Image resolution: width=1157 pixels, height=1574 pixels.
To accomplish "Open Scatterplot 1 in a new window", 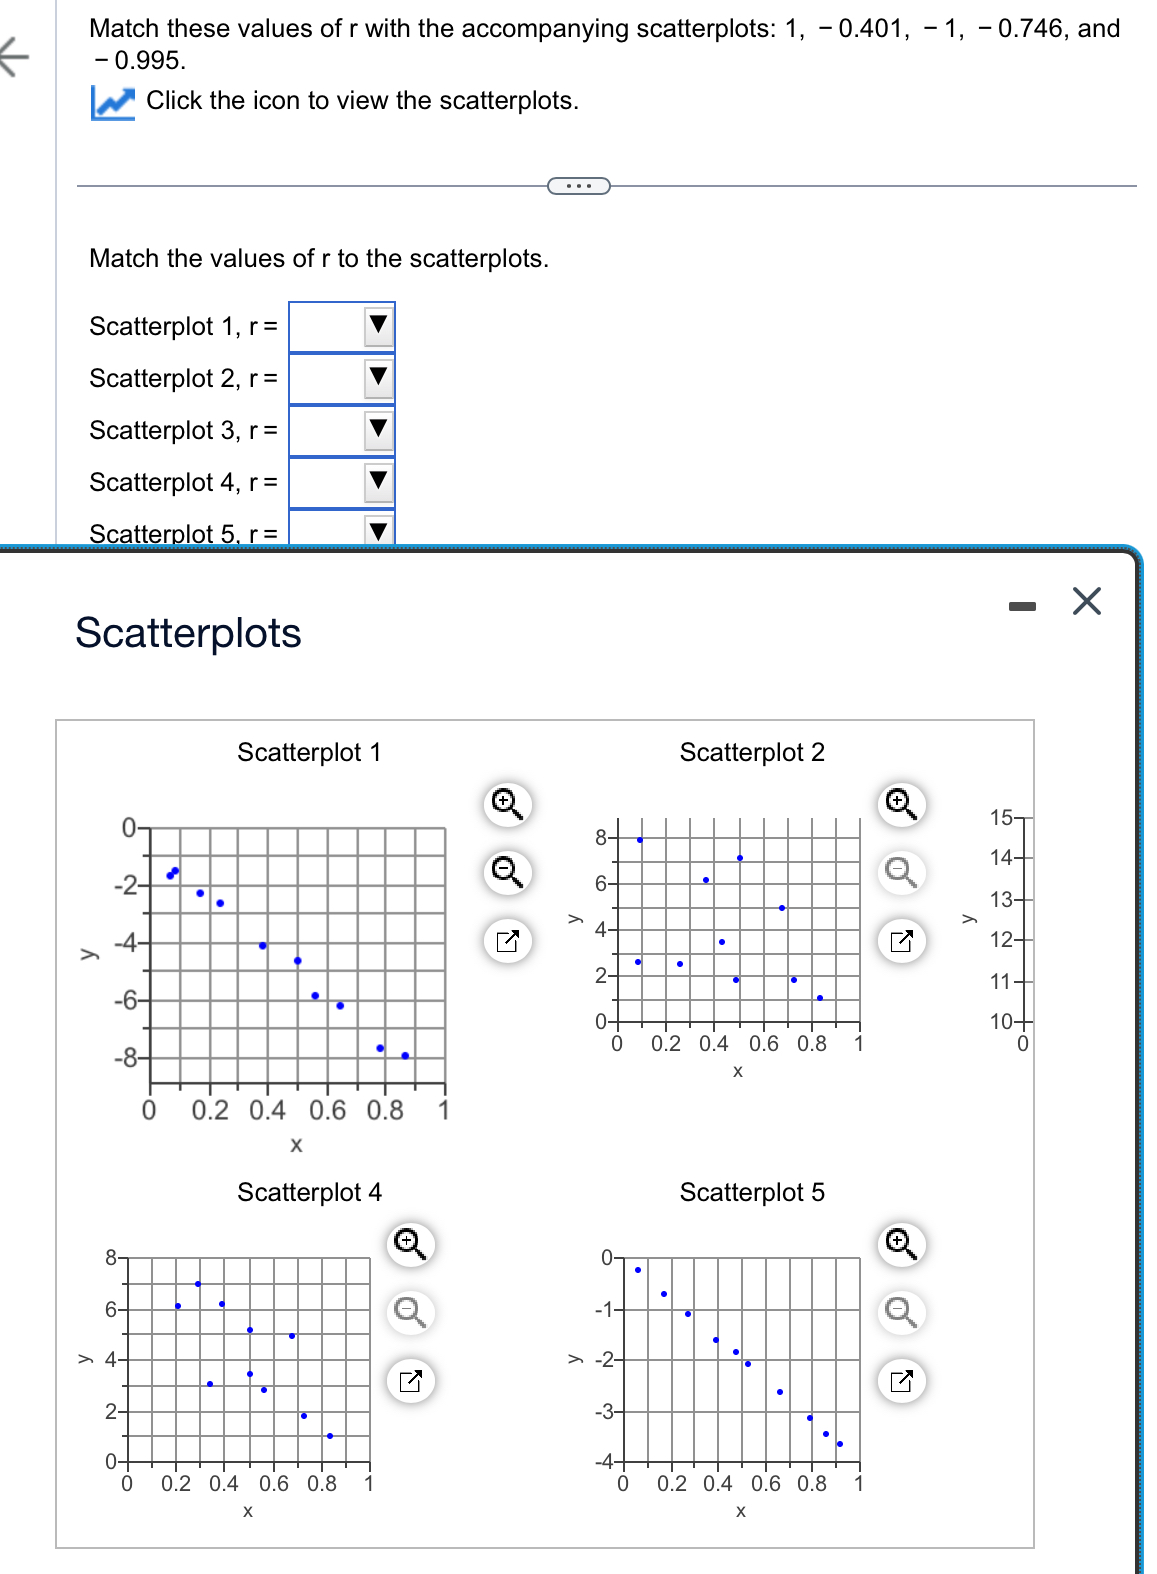I will [x=509, y=940].
